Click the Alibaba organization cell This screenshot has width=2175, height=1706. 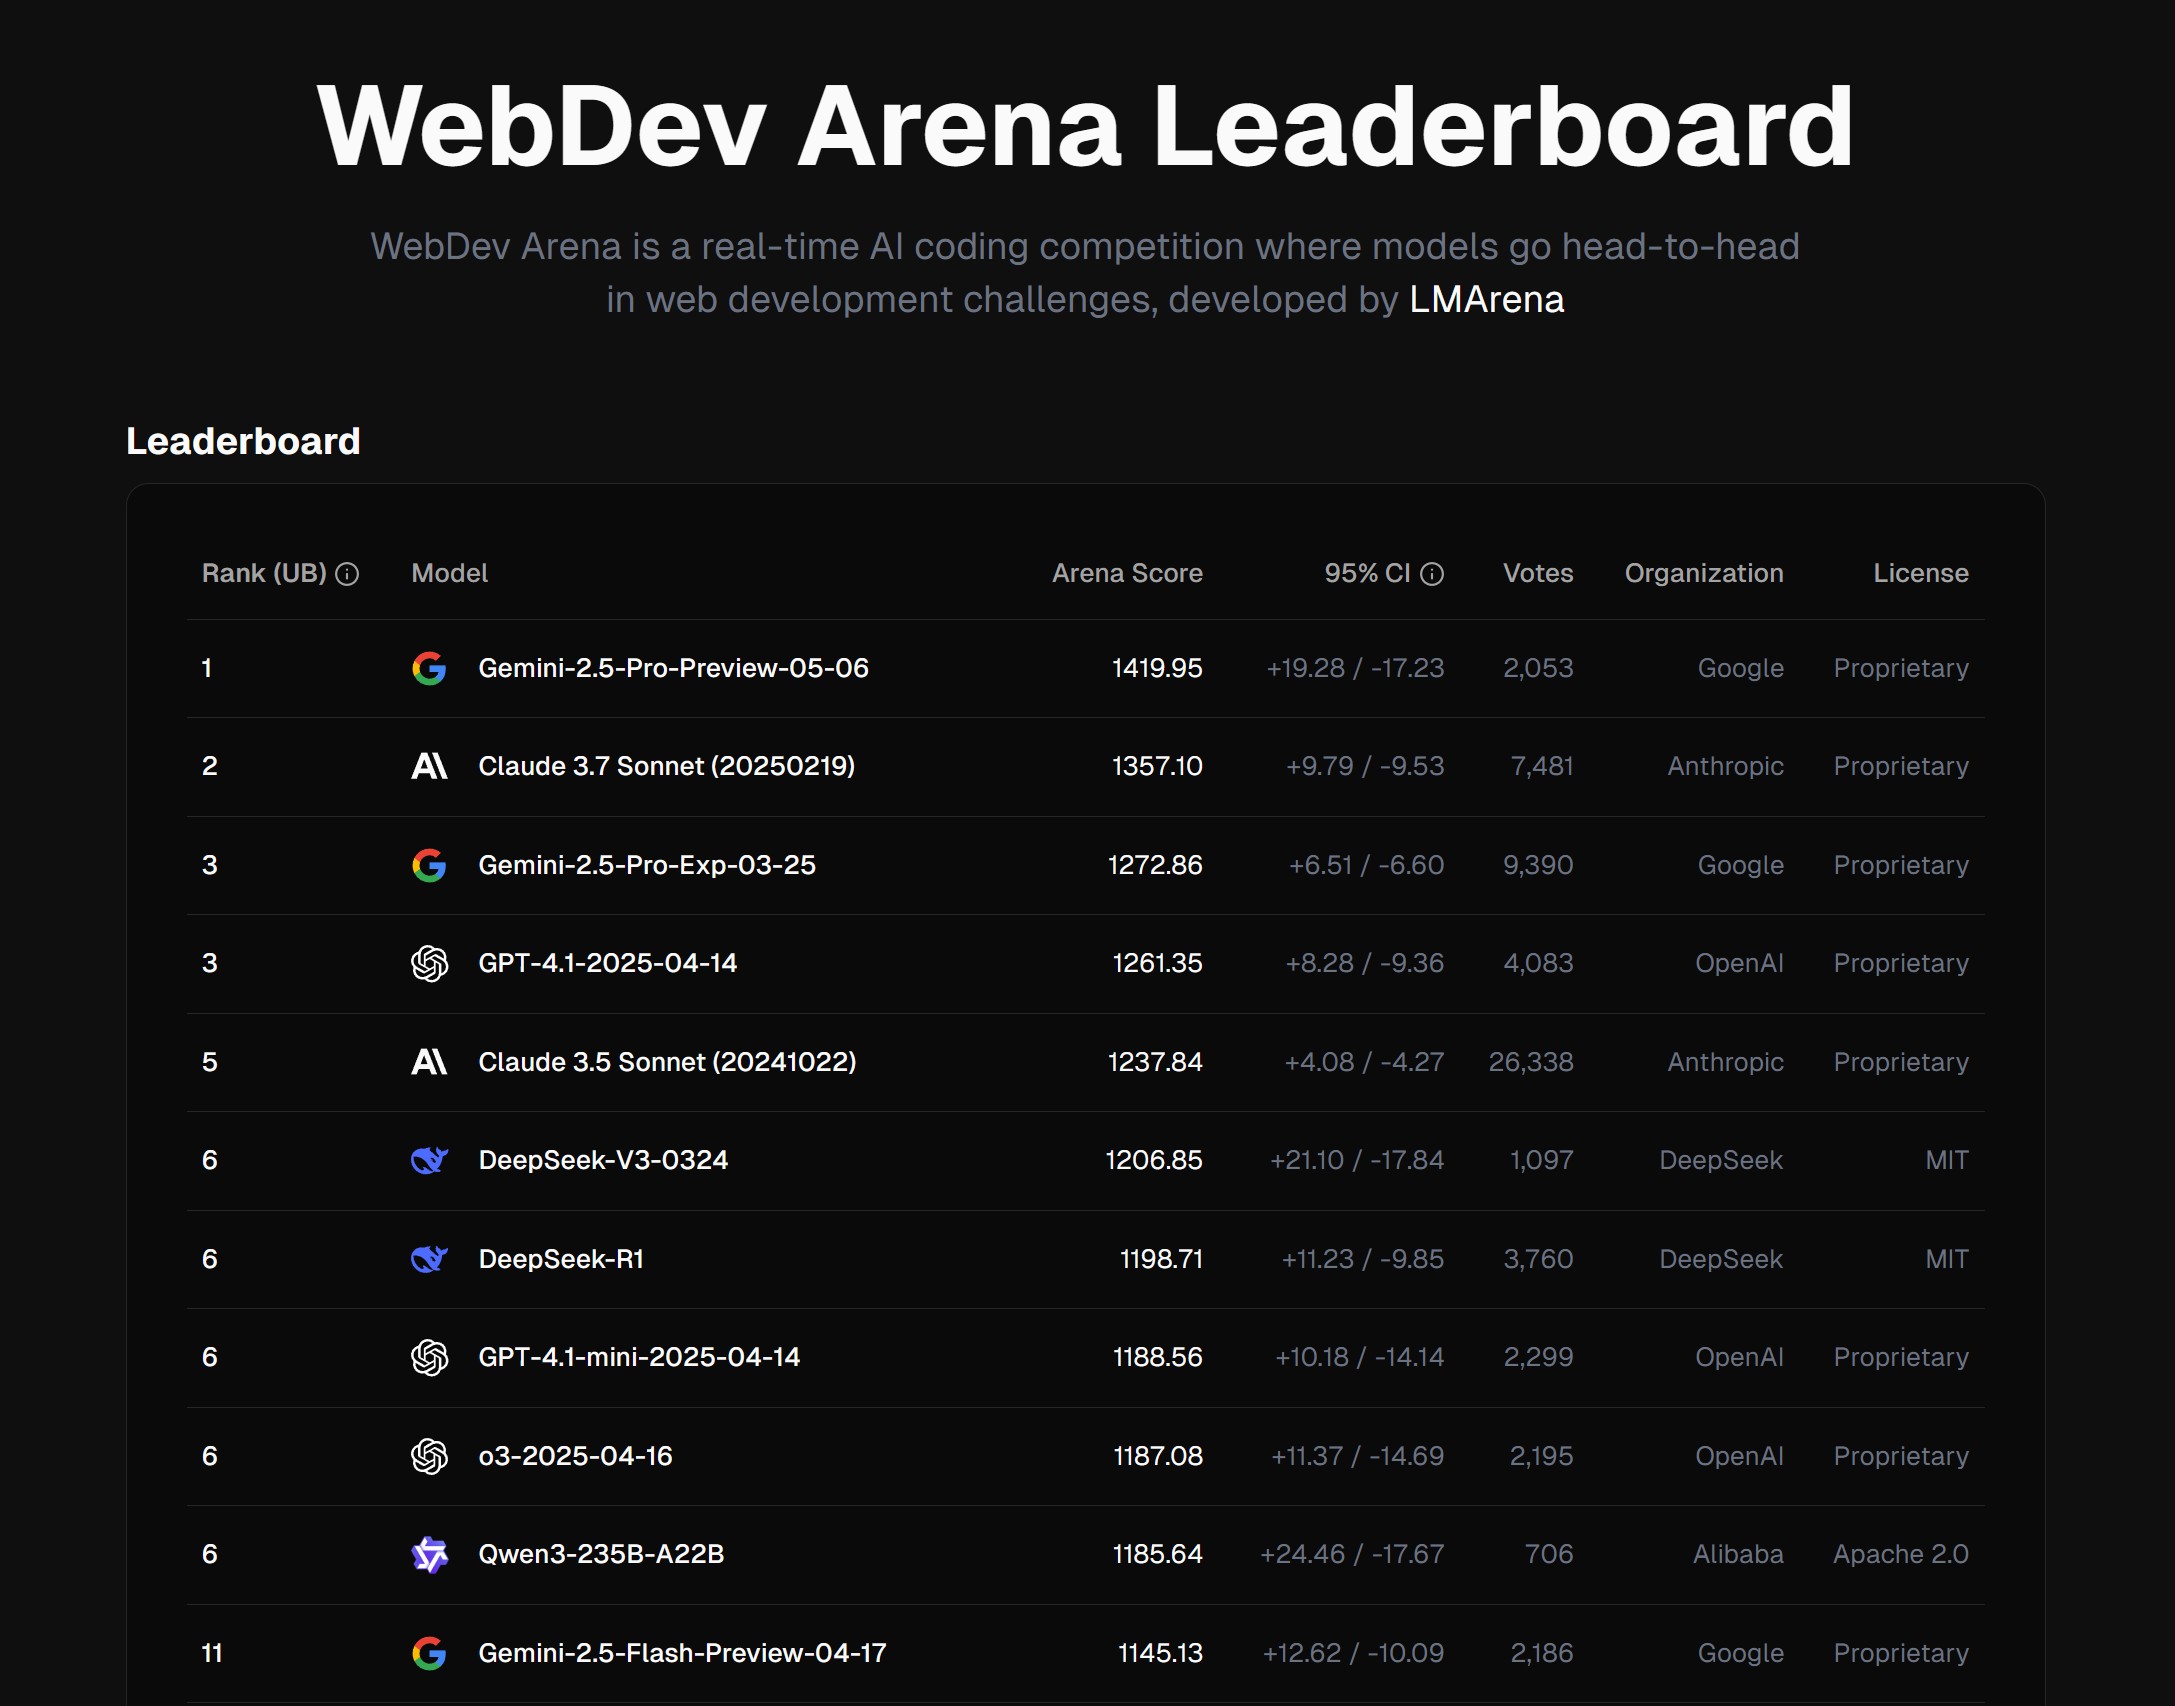(1738, 1554)
